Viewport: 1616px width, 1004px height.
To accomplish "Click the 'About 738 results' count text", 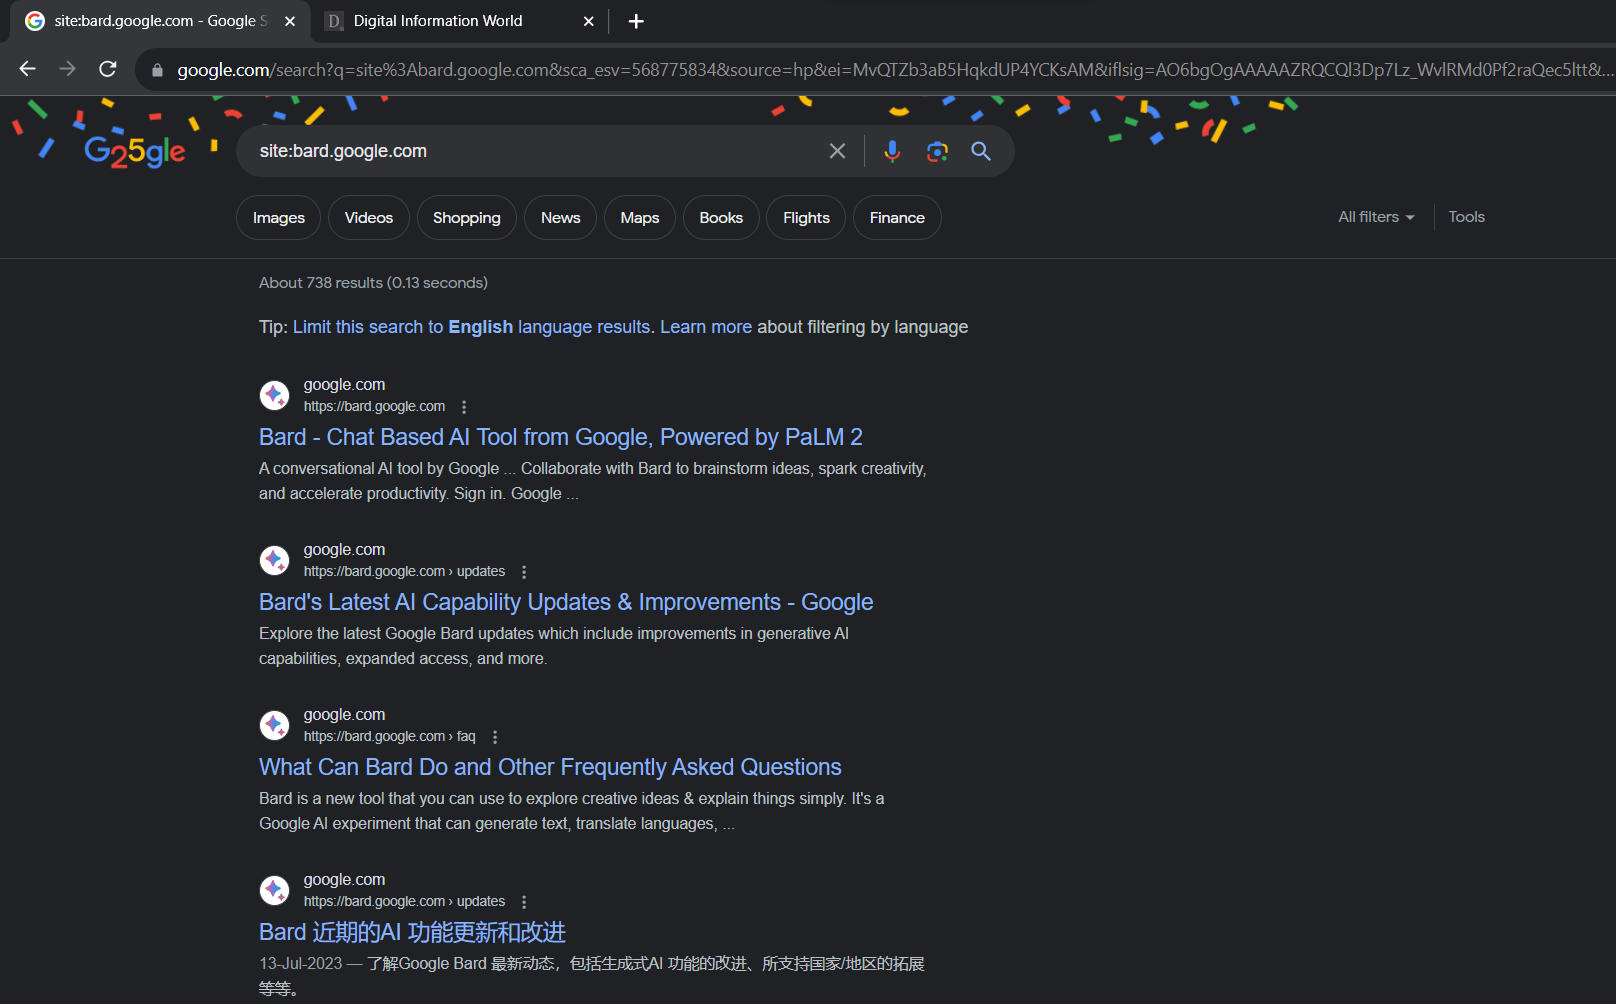I will click(x=373, y=283).
